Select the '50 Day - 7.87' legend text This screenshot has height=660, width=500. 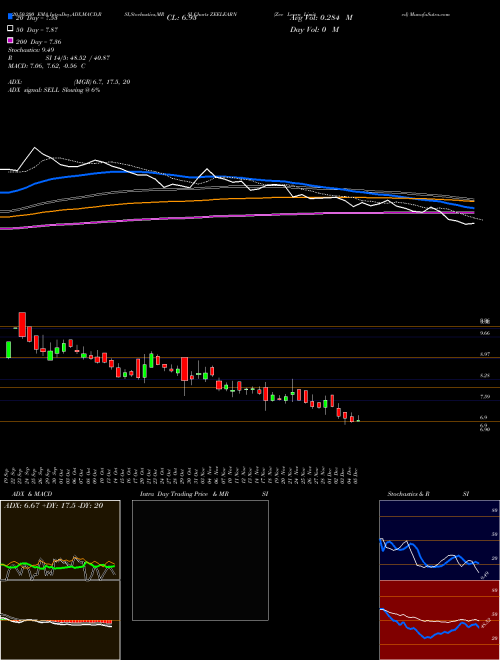pyautogui.click(x=37, y=29)
